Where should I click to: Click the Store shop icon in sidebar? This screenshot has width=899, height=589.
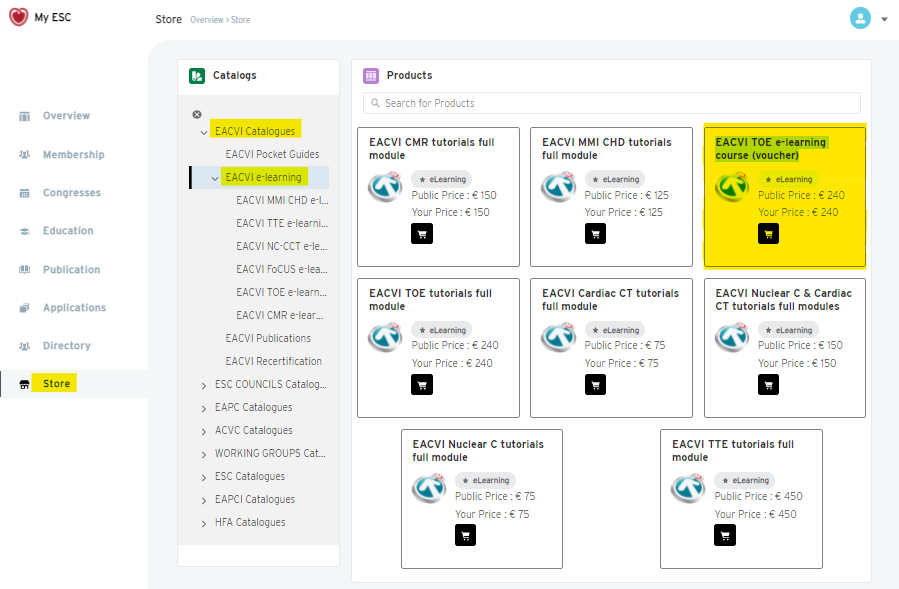[24, 384]
